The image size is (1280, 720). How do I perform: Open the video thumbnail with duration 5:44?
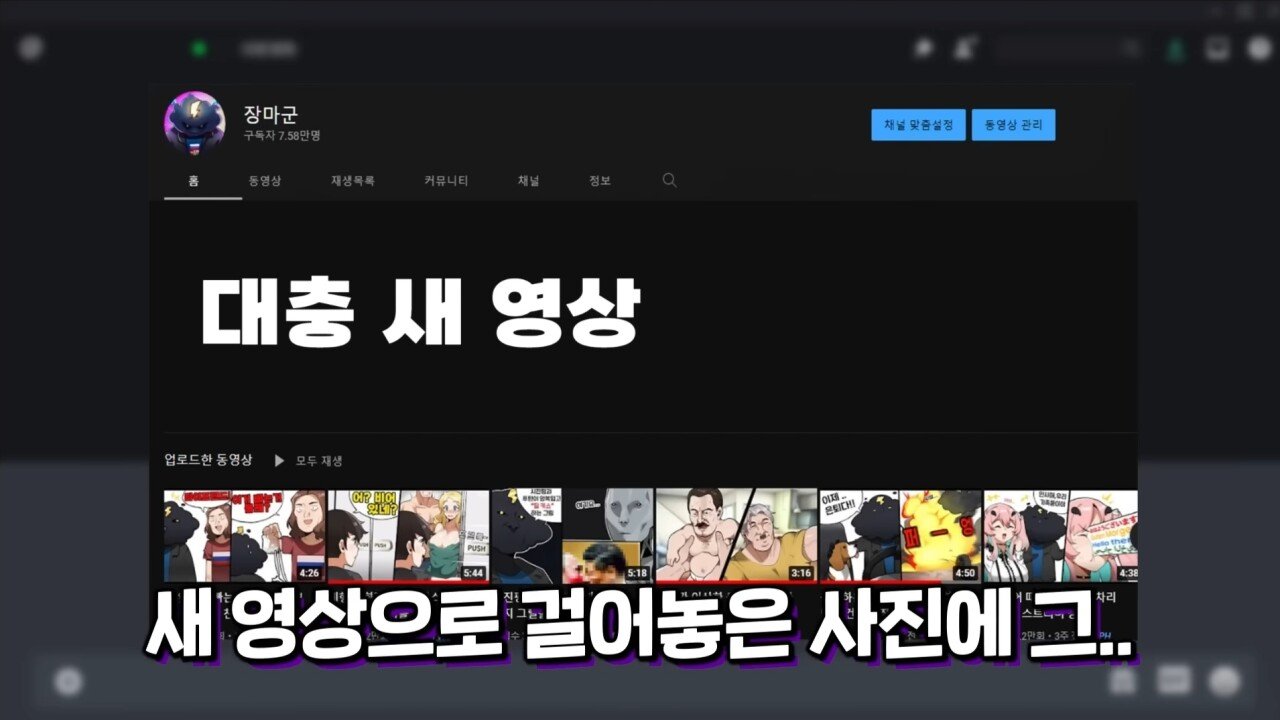point(408,536)
